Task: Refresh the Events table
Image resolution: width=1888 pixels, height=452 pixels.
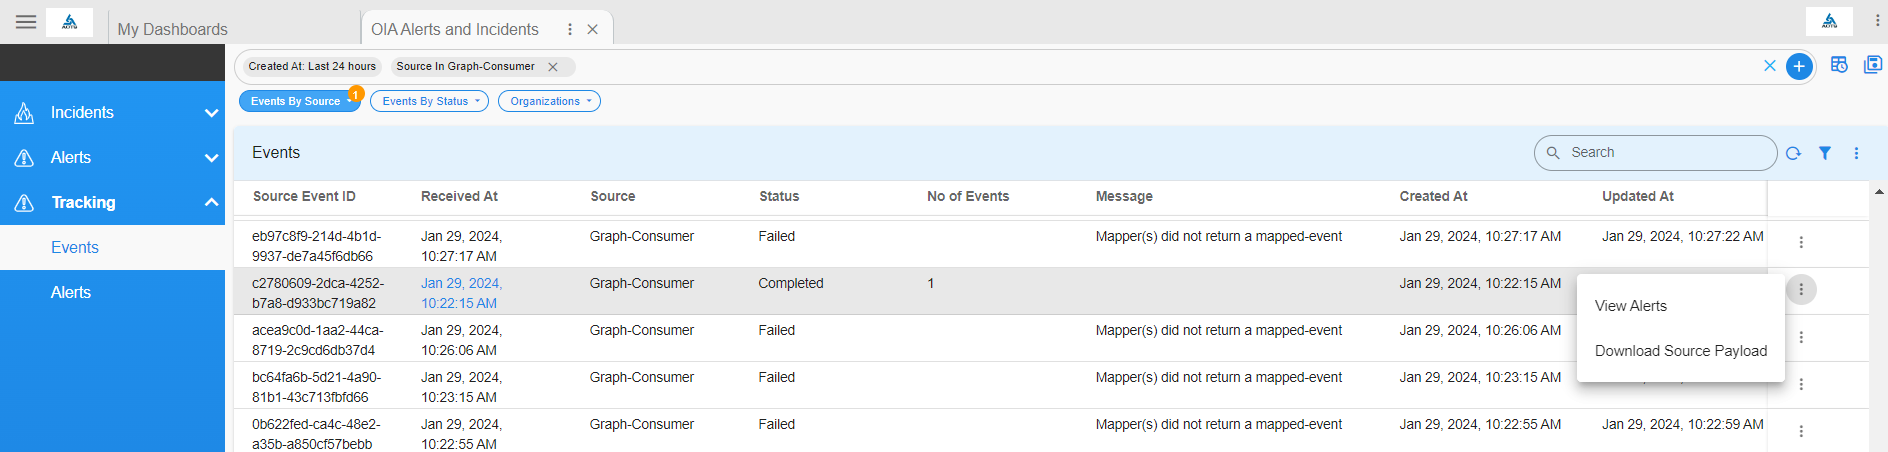Action: coord(1793,153)
